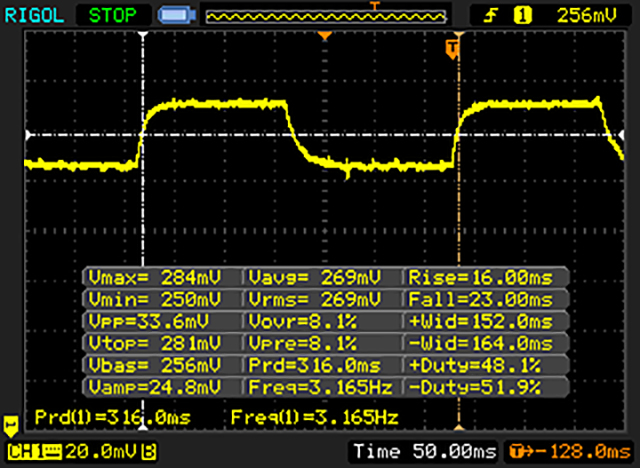Click the -Duty=51.9% measurement
This screenshot has height=468, width=640.
(475, 387)
